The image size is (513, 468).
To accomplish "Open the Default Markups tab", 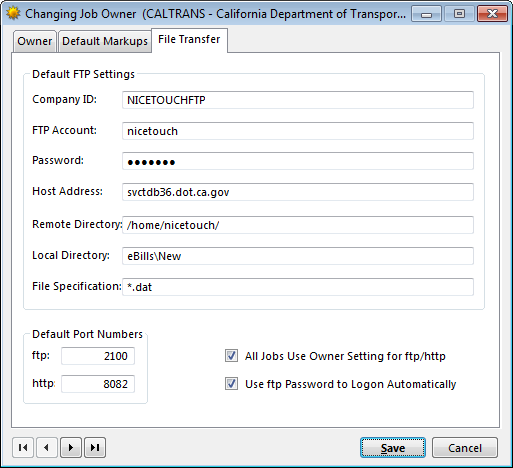I will [x=105, y=41].
